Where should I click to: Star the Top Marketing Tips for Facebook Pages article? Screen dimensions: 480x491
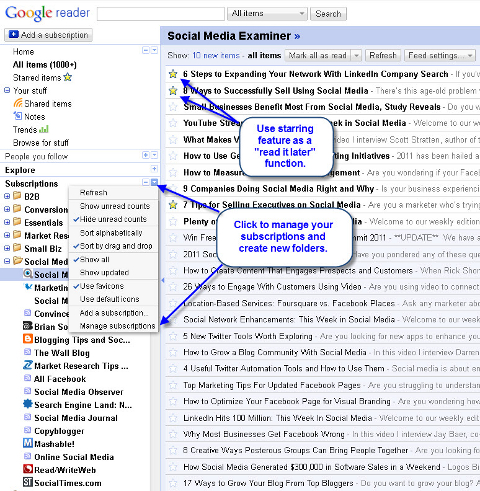point(173,385)
